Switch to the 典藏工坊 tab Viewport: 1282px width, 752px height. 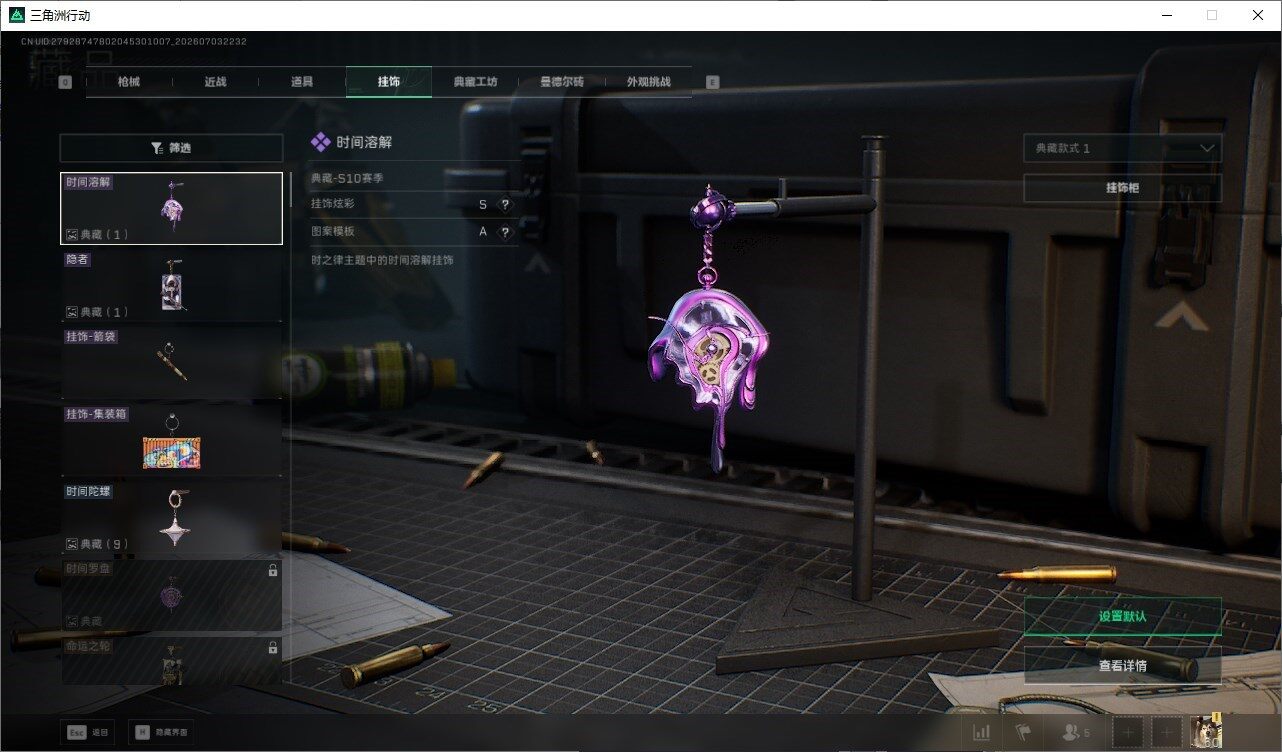tap(475, 82)
